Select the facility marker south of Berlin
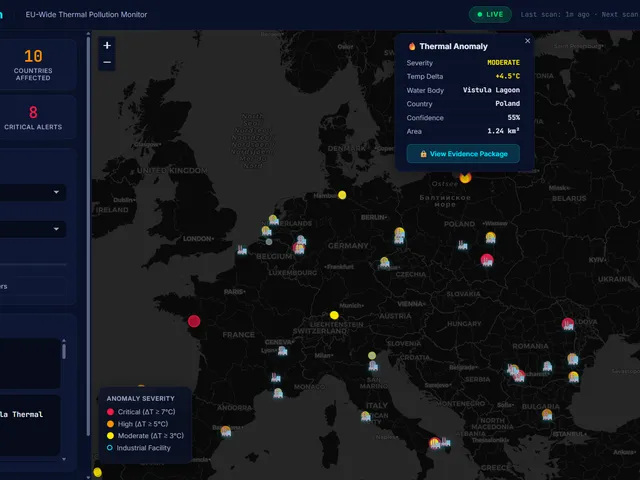This screenshot has height=480, width=640. pyautogui.click(x=399, y=236)
